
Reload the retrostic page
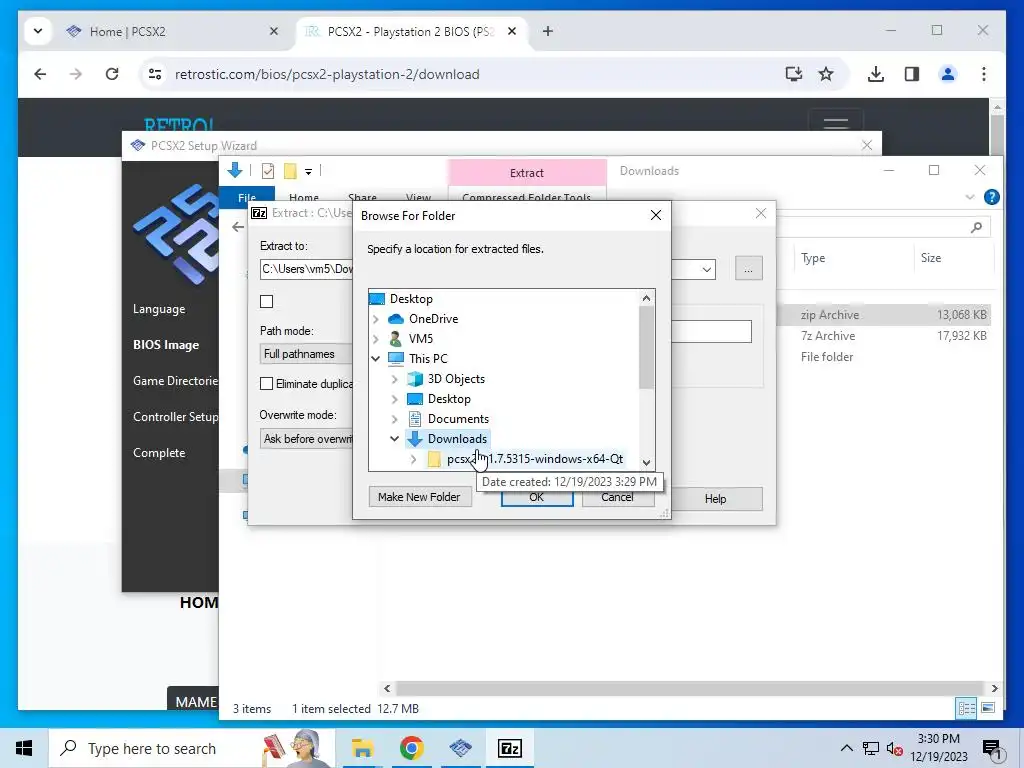coord(112,74)
